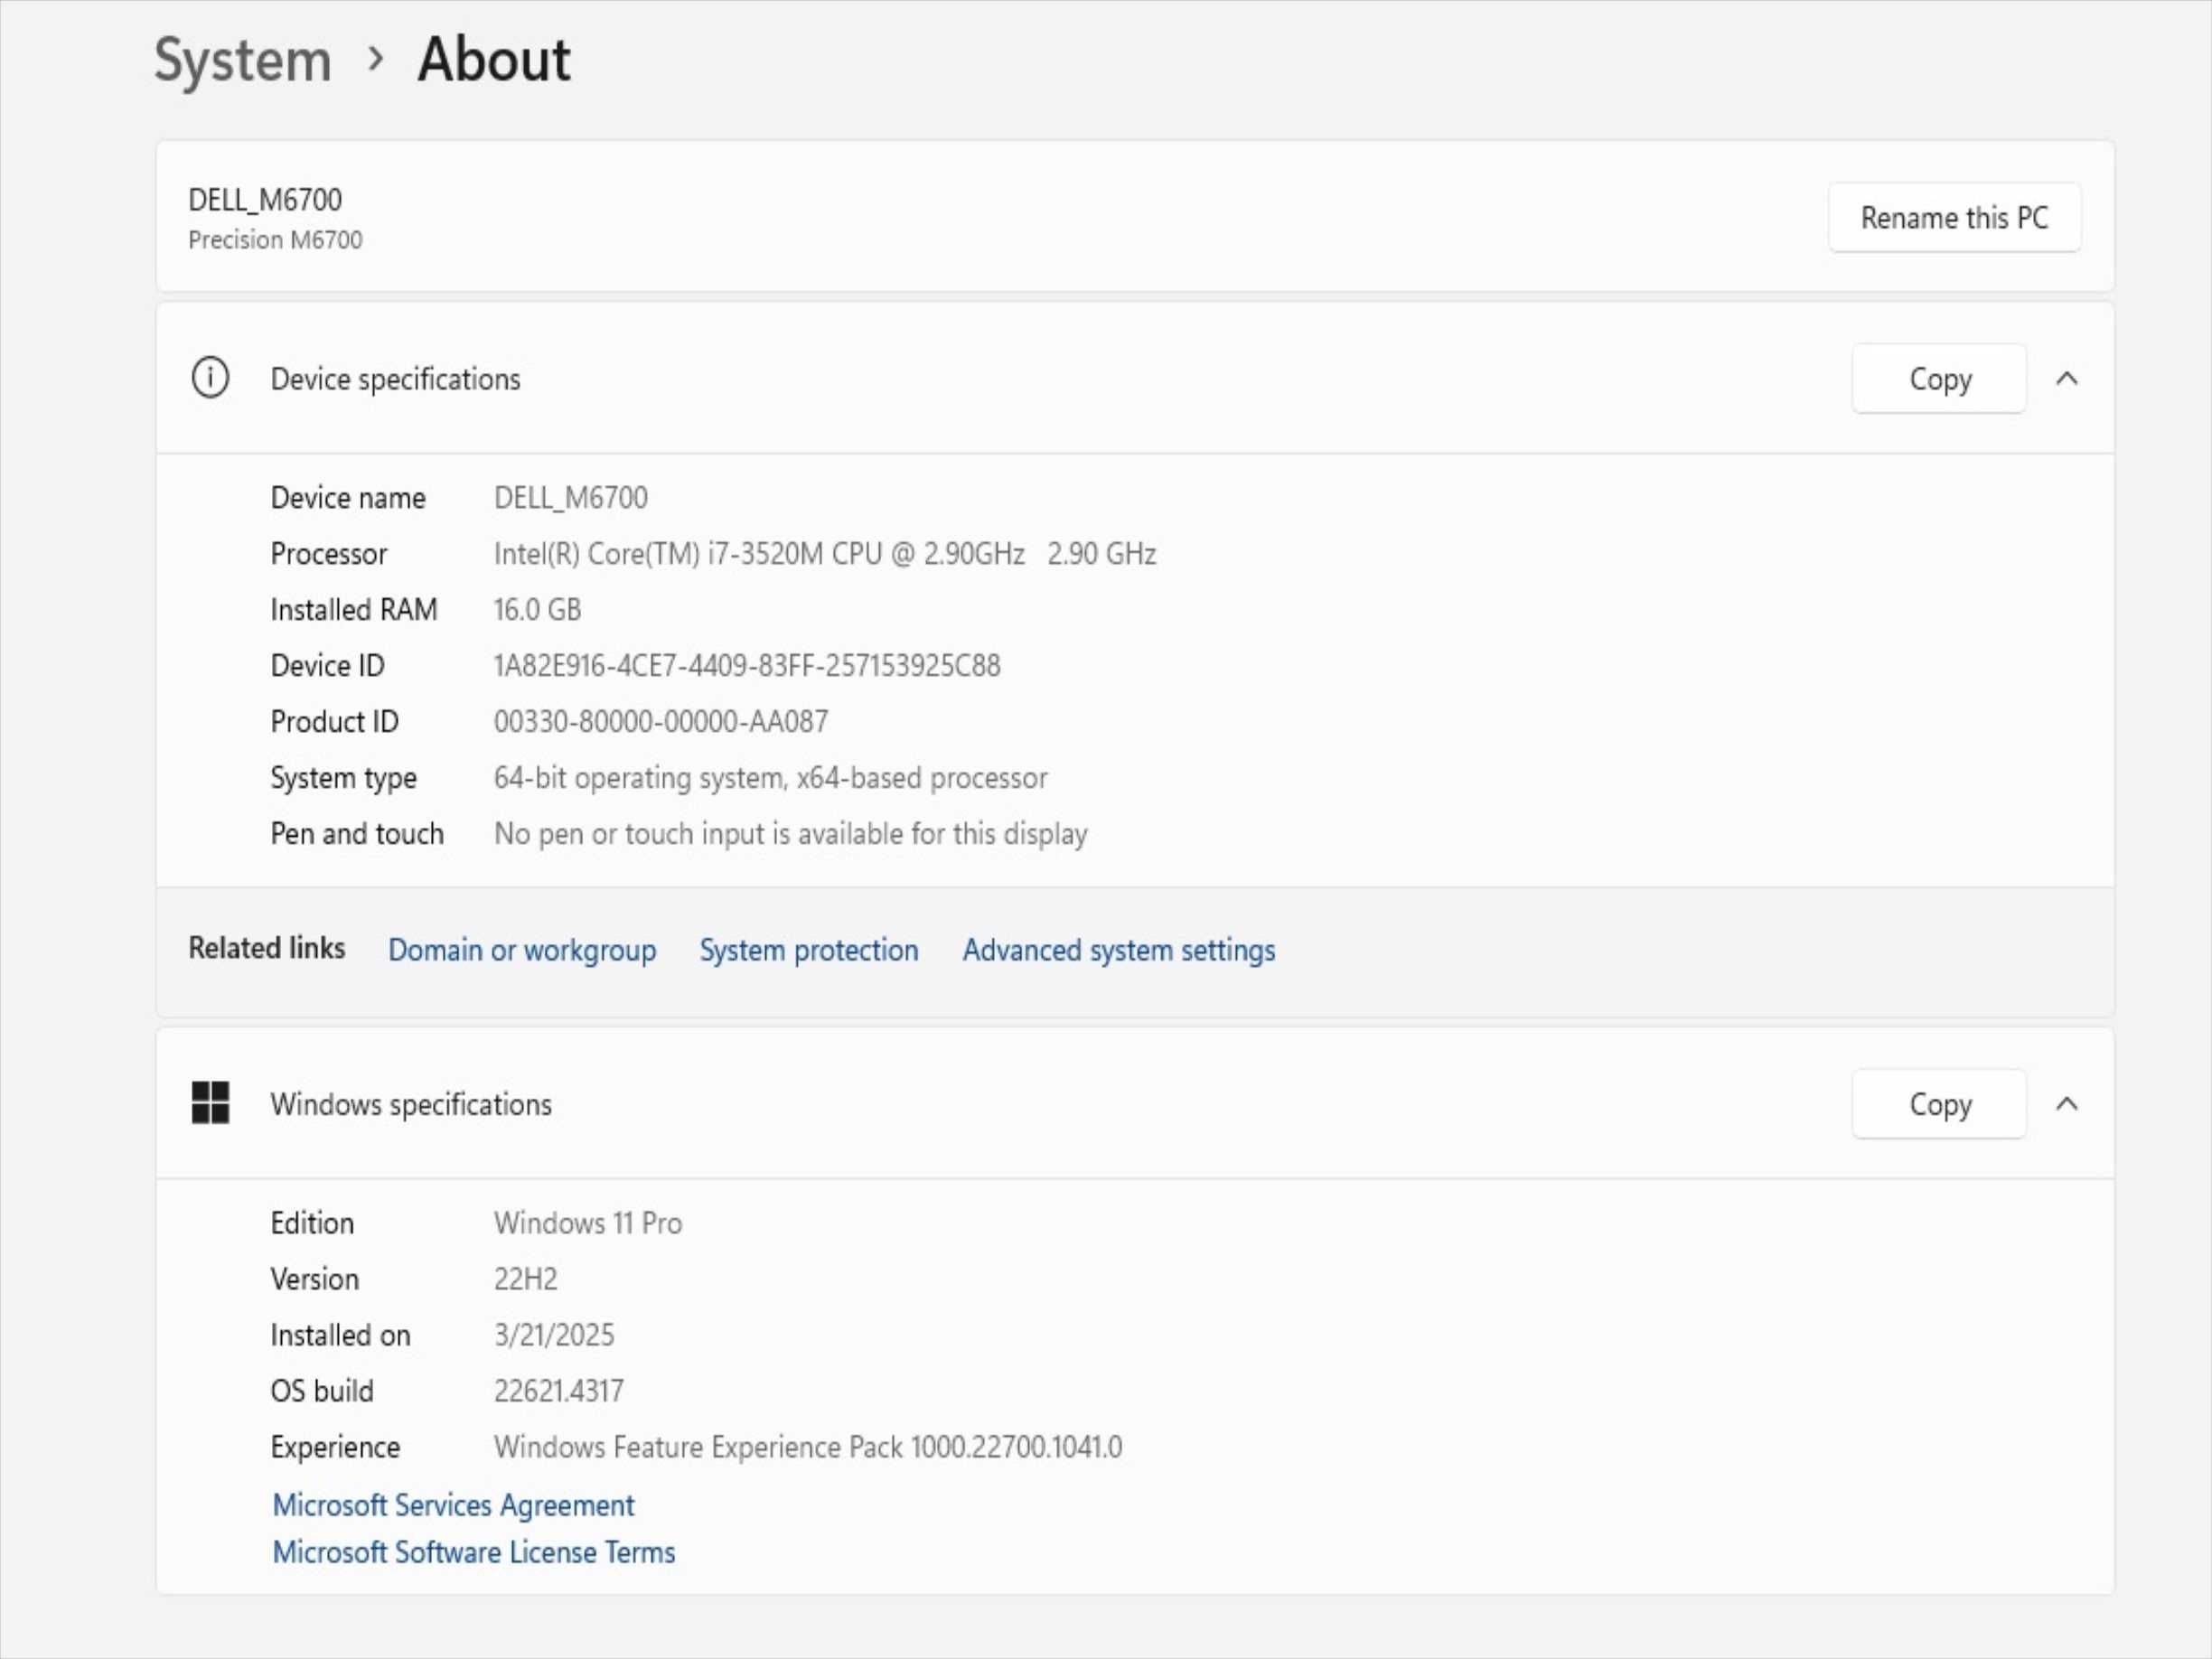Open the Domain or workgroup link

point(522,950)
